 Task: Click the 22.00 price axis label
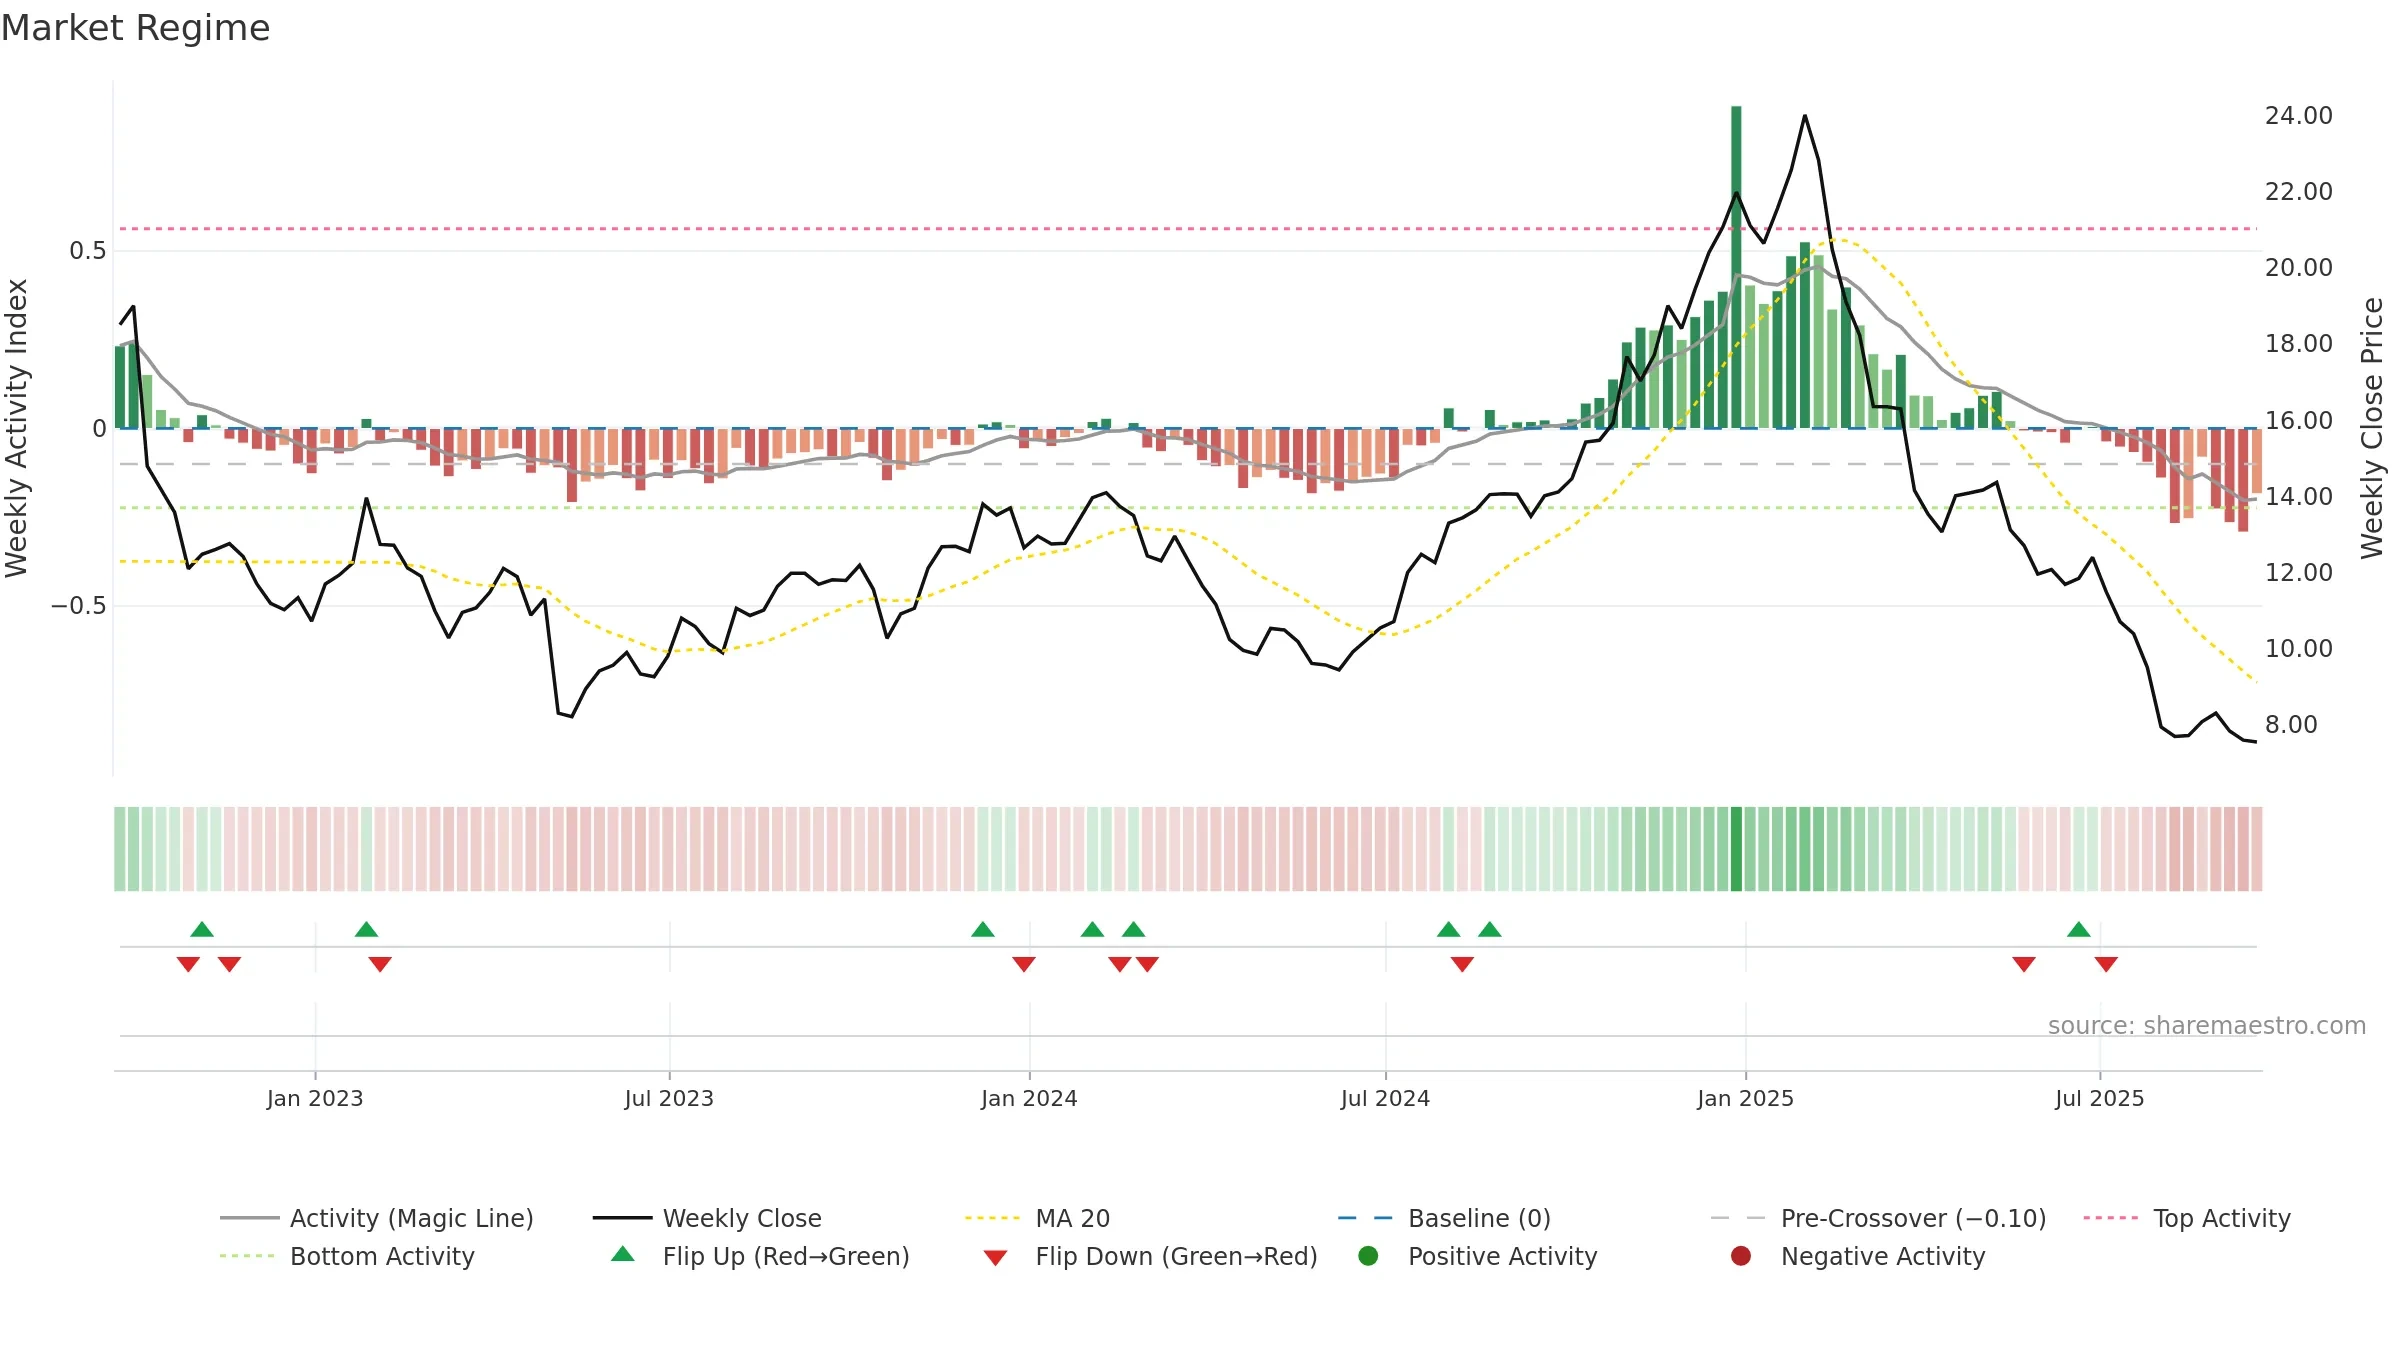[2299, 192]
